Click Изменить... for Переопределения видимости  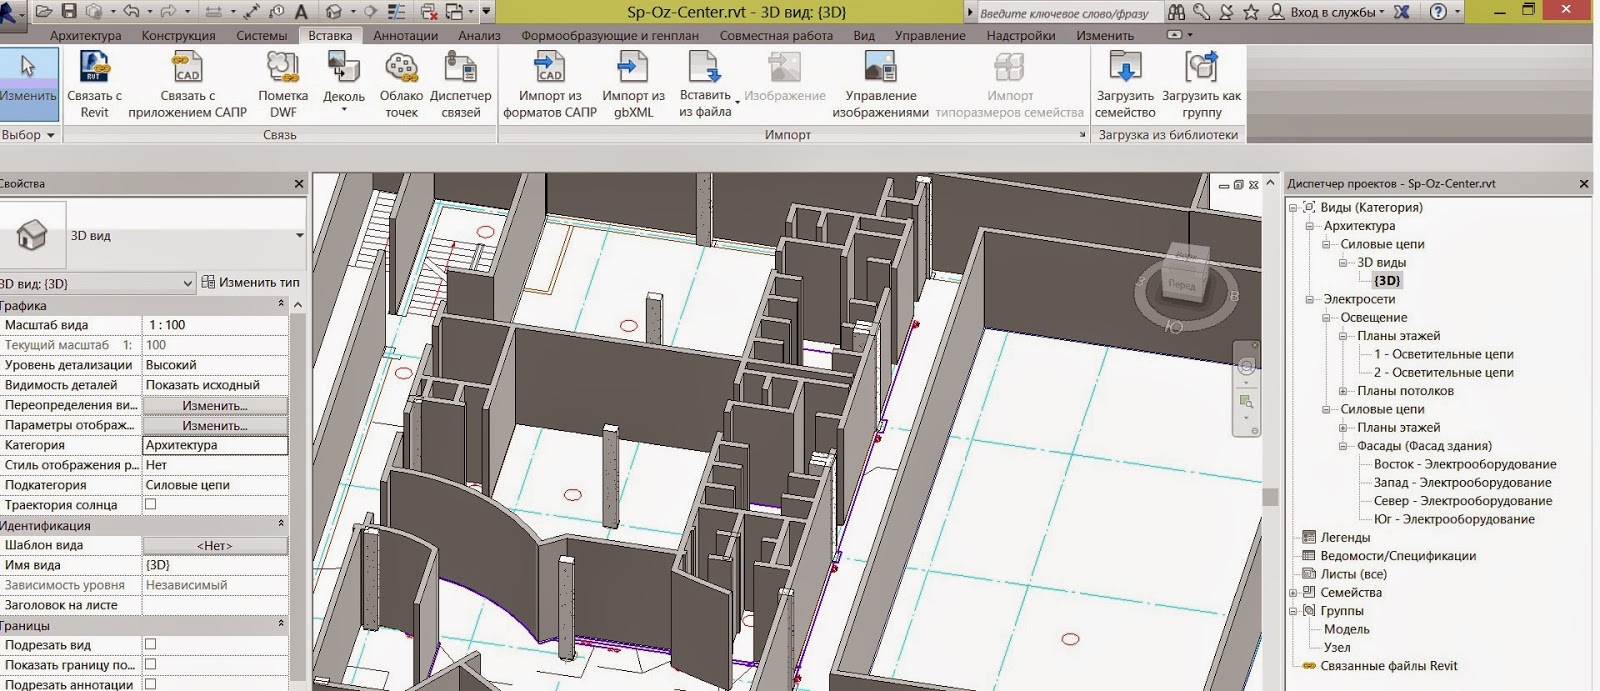tap(215, 405)
